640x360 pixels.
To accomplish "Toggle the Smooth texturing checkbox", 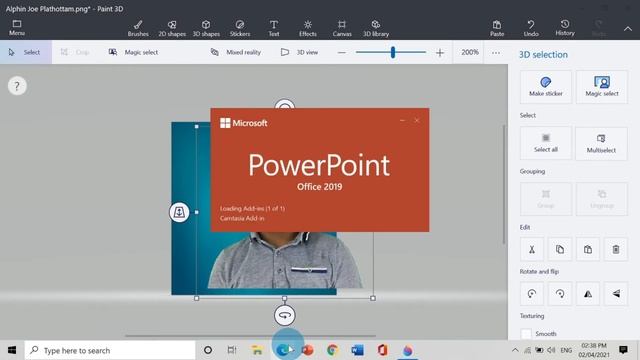I will (x=527, y=333).
